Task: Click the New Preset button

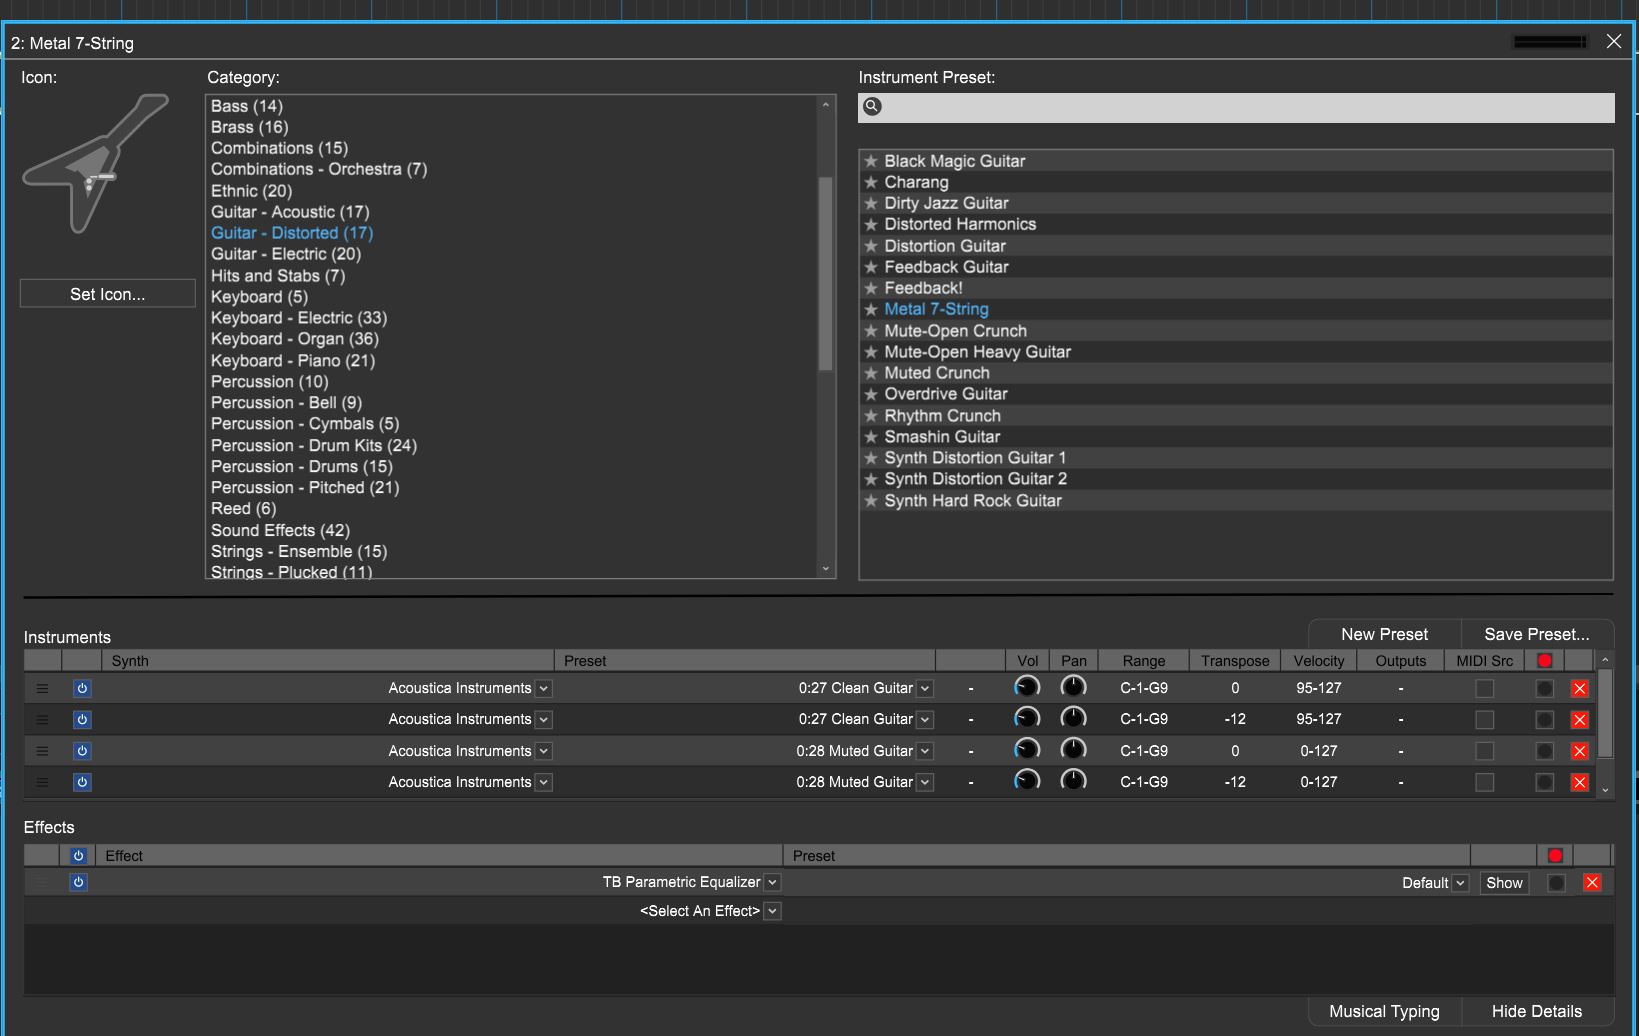Action: click(x=1384, y=634)
